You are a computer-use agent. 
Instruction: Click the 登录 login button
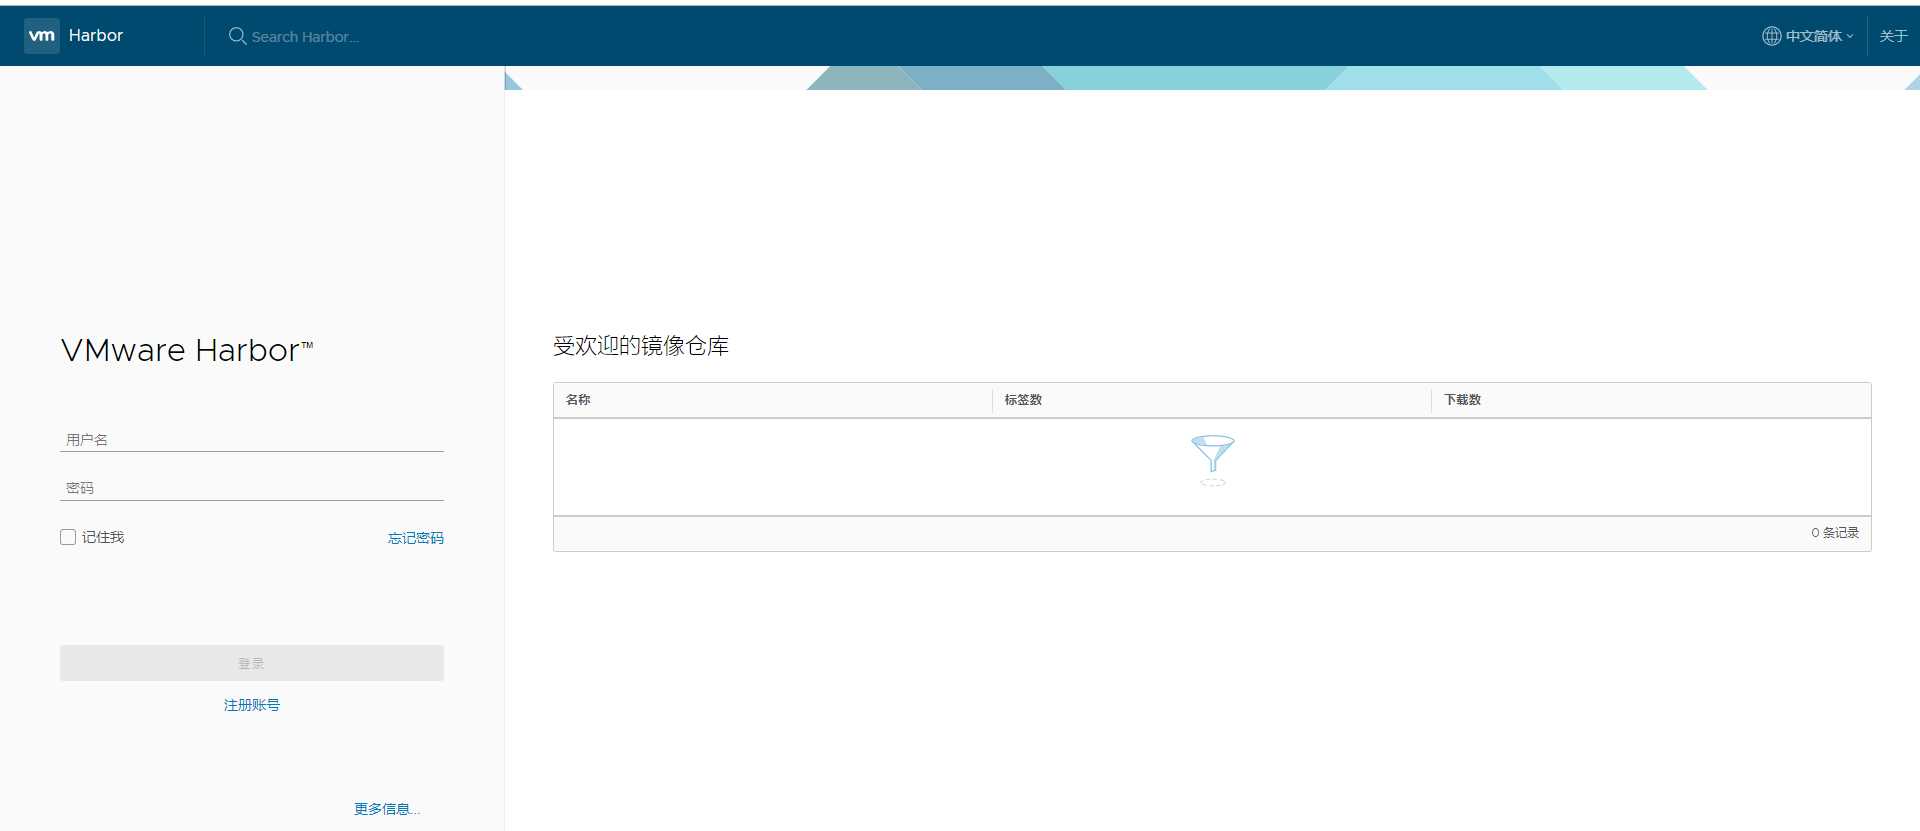click(252, 663)
